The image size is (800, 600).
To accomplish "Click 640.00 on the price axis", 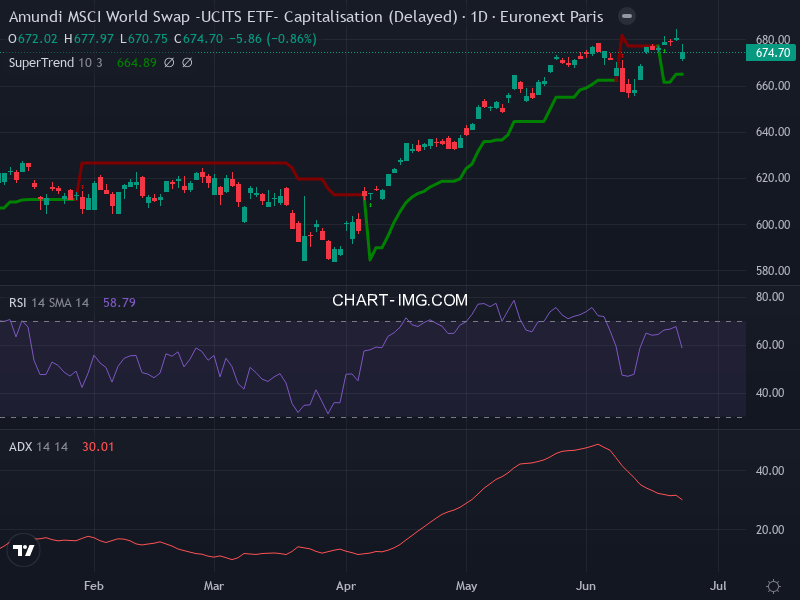I will (x=773, y=132).
